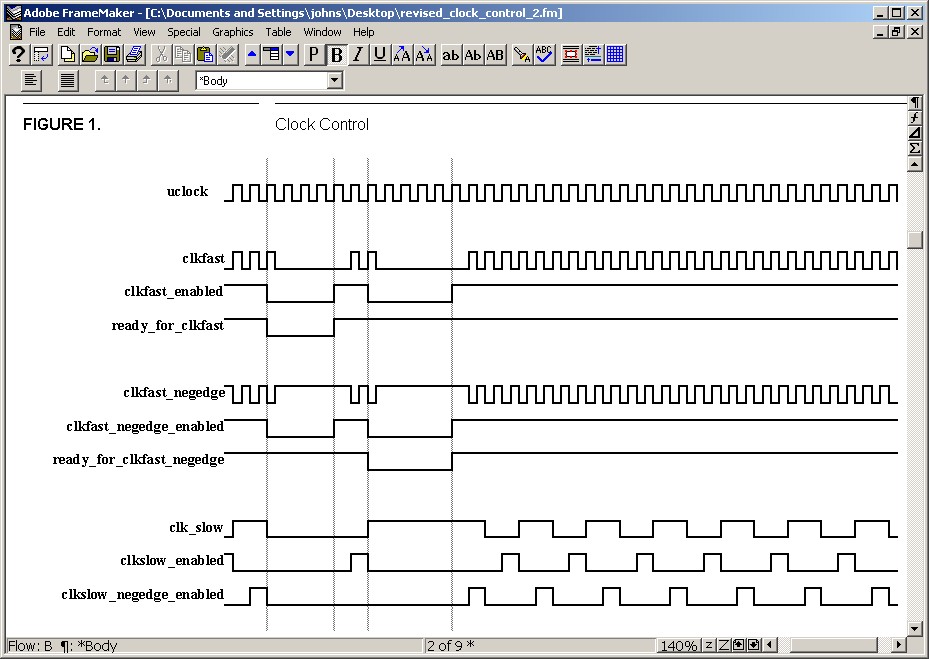
Task: Open the Graphics menu
Action: click(233, 32)
